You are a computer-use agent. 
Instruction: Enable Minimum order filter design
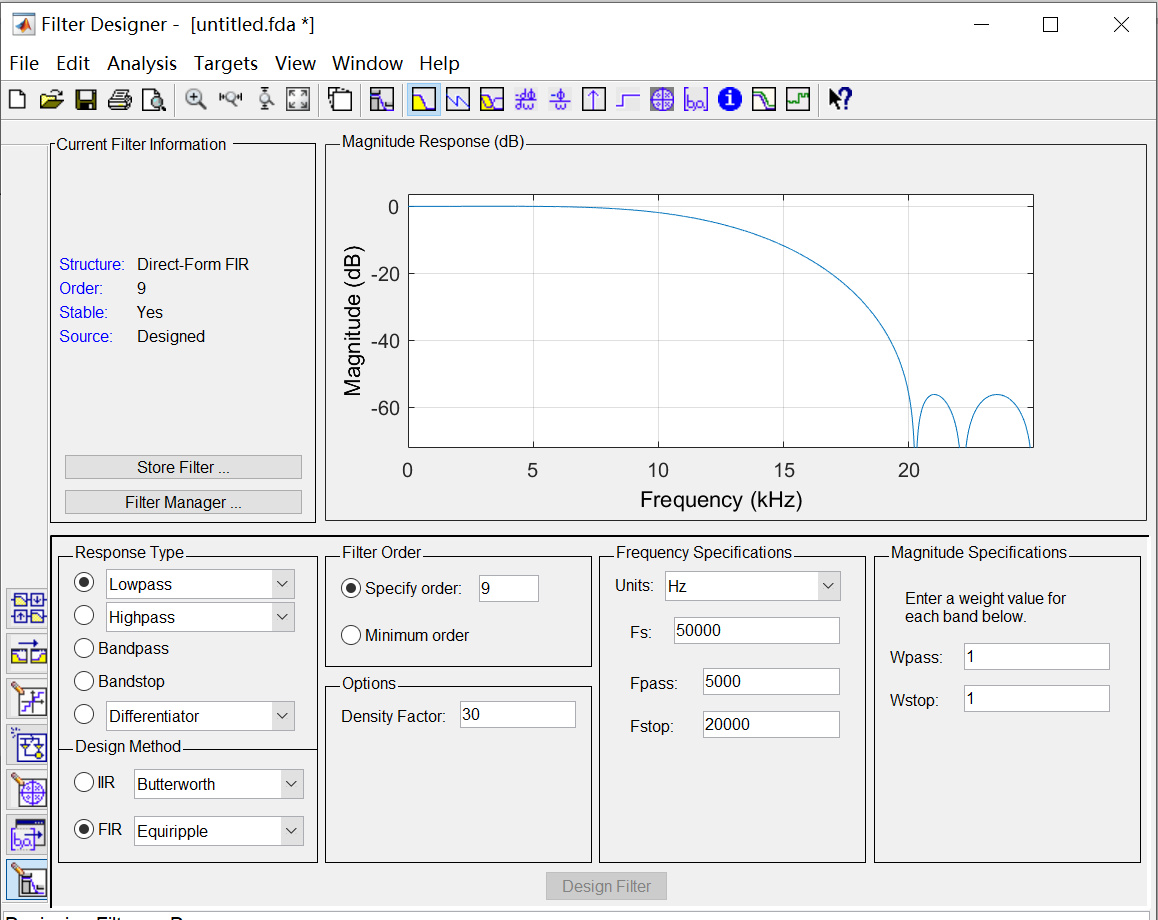coord(351,635)
